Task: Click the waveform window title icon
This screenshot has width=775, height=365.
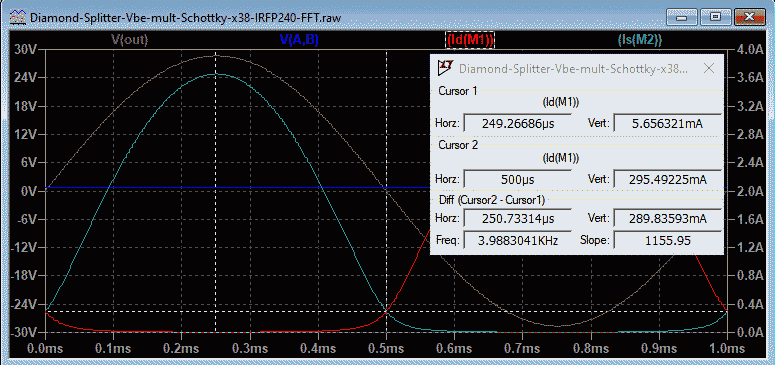Action: (18, 17)
